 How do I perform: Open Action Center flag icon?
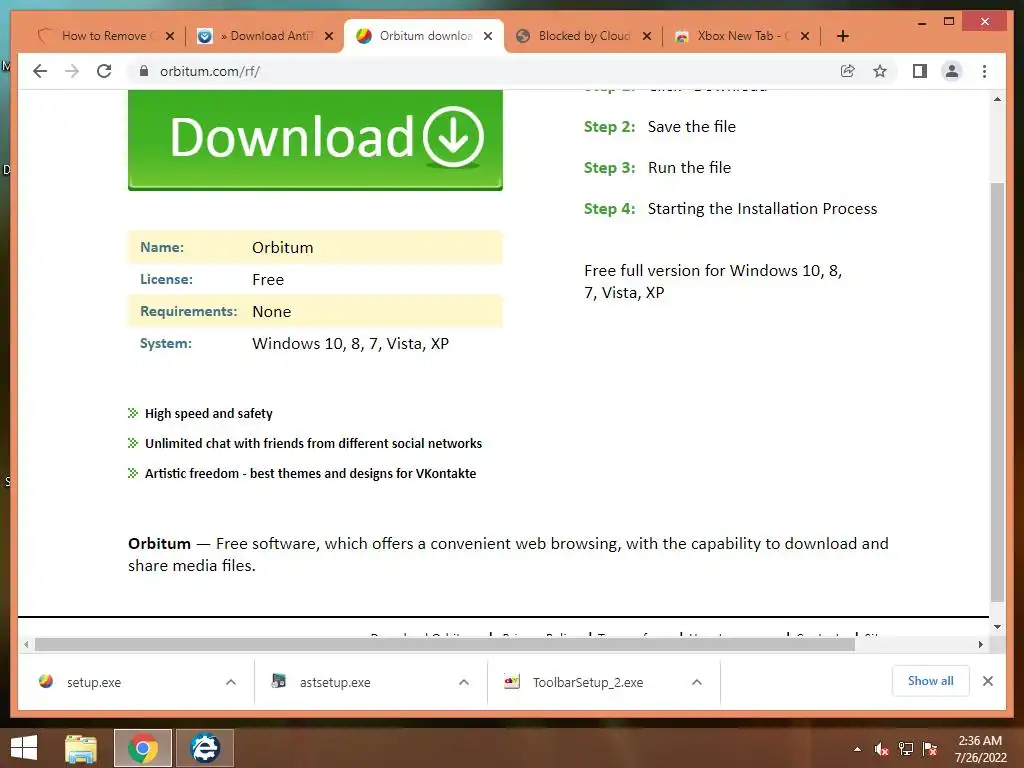(930, 749)
